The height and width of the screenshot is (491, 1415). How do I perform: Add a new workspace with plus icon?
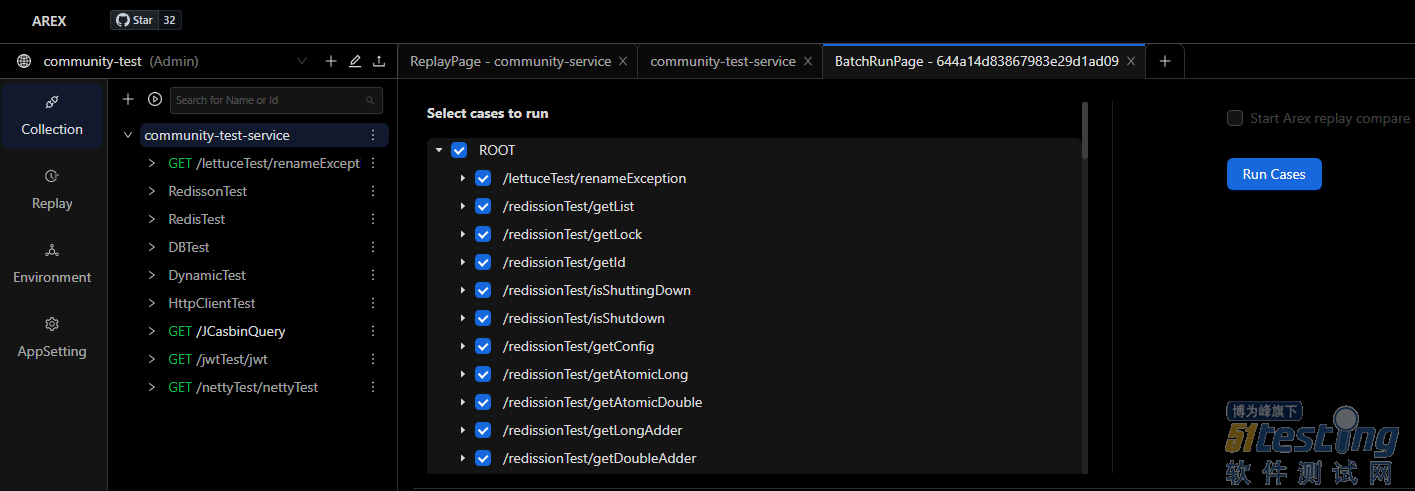(x=331, y=61)
